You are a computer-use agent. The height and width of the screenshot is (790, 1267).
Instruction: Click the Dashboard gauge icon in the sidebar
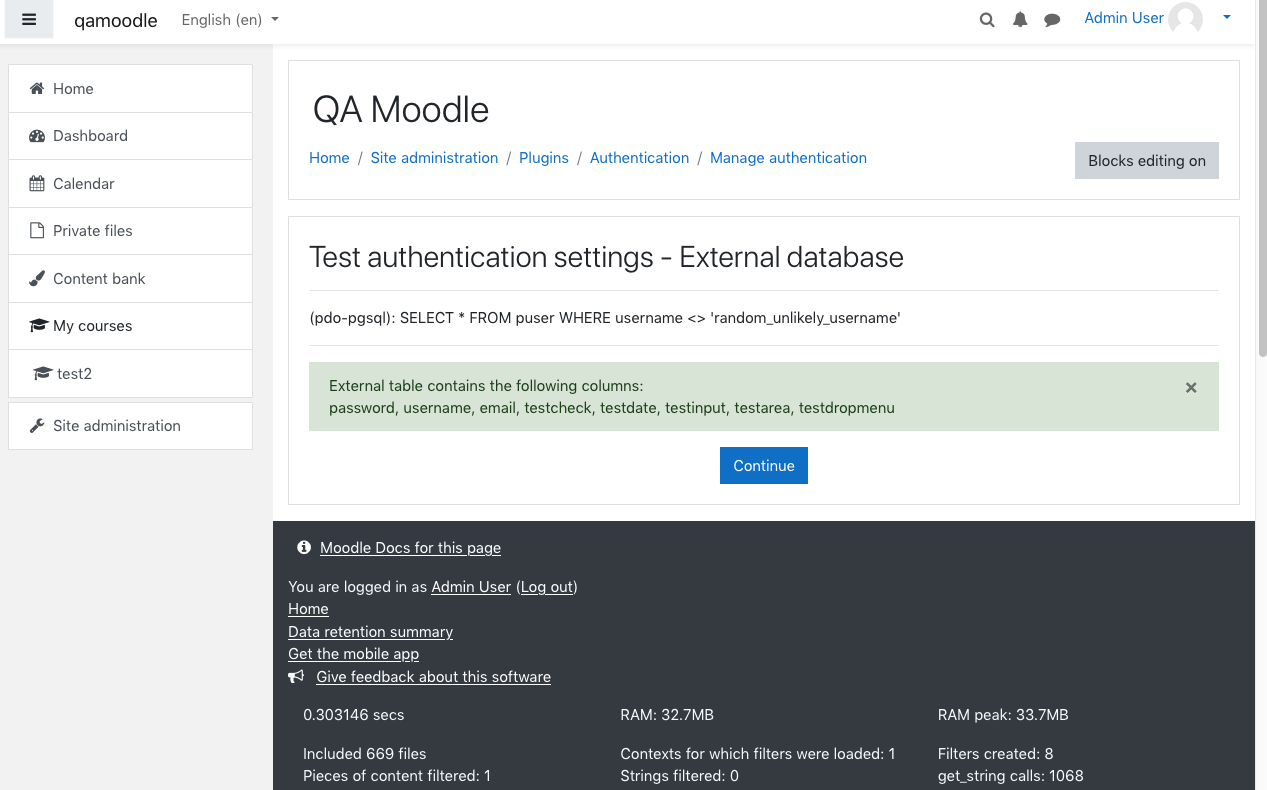coord(37,136)
